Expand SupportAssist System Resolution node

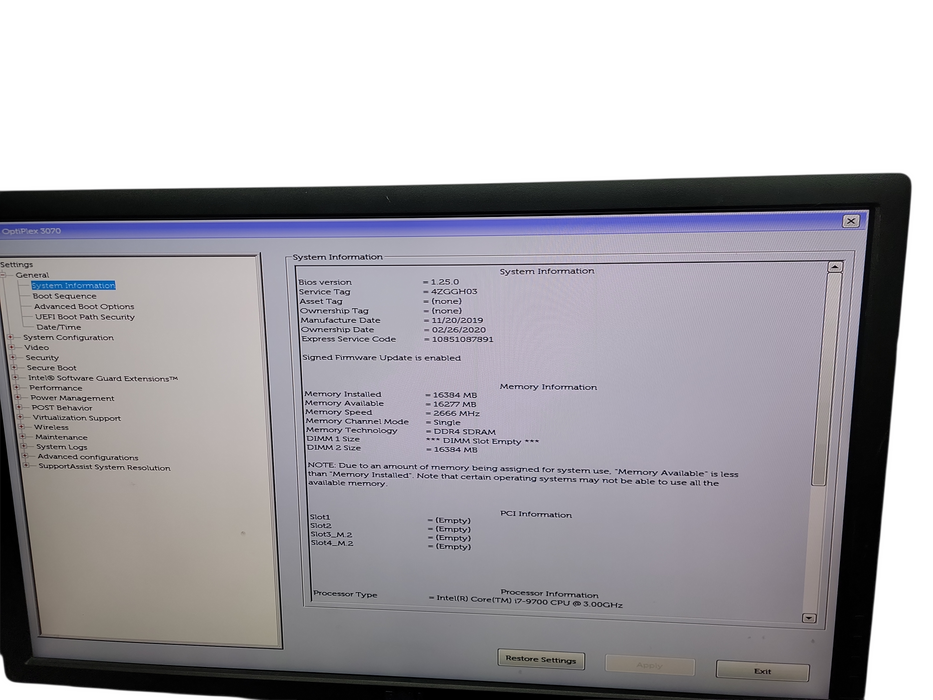point(26,466)
